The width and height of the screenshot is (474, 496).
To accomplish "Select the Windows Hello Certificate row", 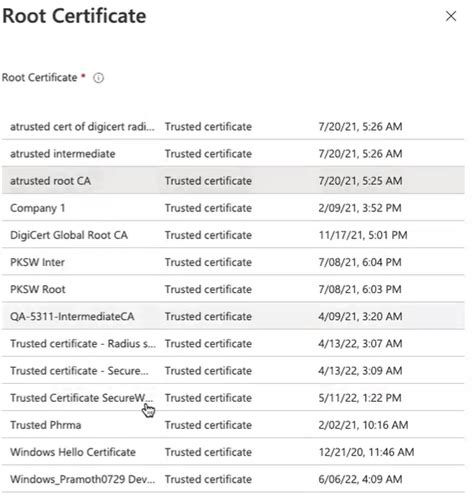I will point(233,452).
